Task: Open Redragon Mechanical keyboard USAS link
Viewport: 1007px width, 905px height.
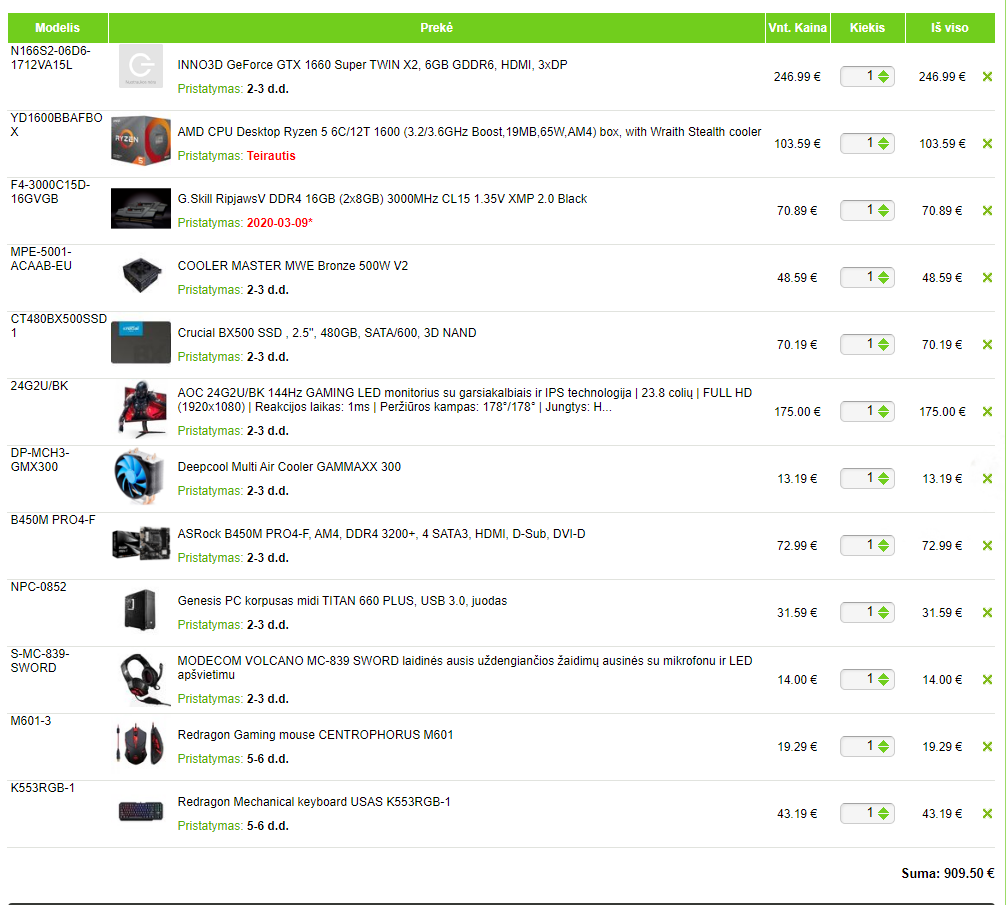Action: [x=314, y=802]
